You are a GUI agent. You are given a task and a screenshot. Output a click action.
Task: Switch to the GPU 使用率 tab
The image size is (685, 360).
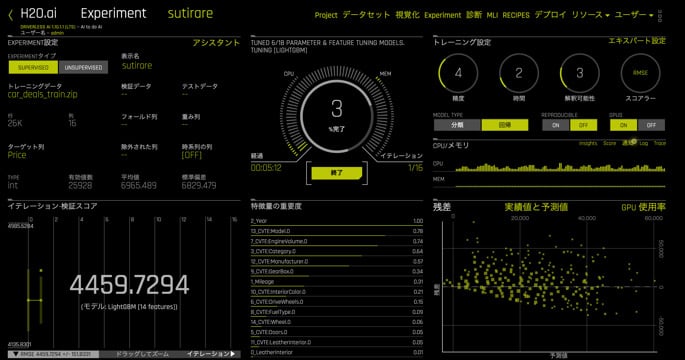[x=643, y=207]
